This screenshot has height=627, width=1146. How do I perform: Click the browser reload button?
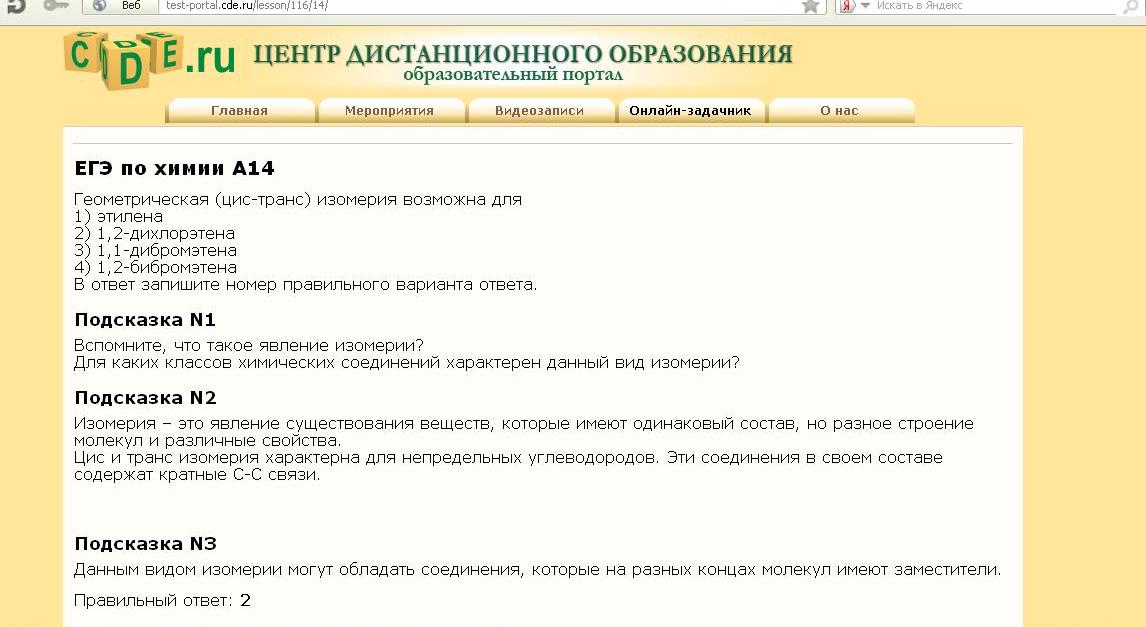pos(16,6)
